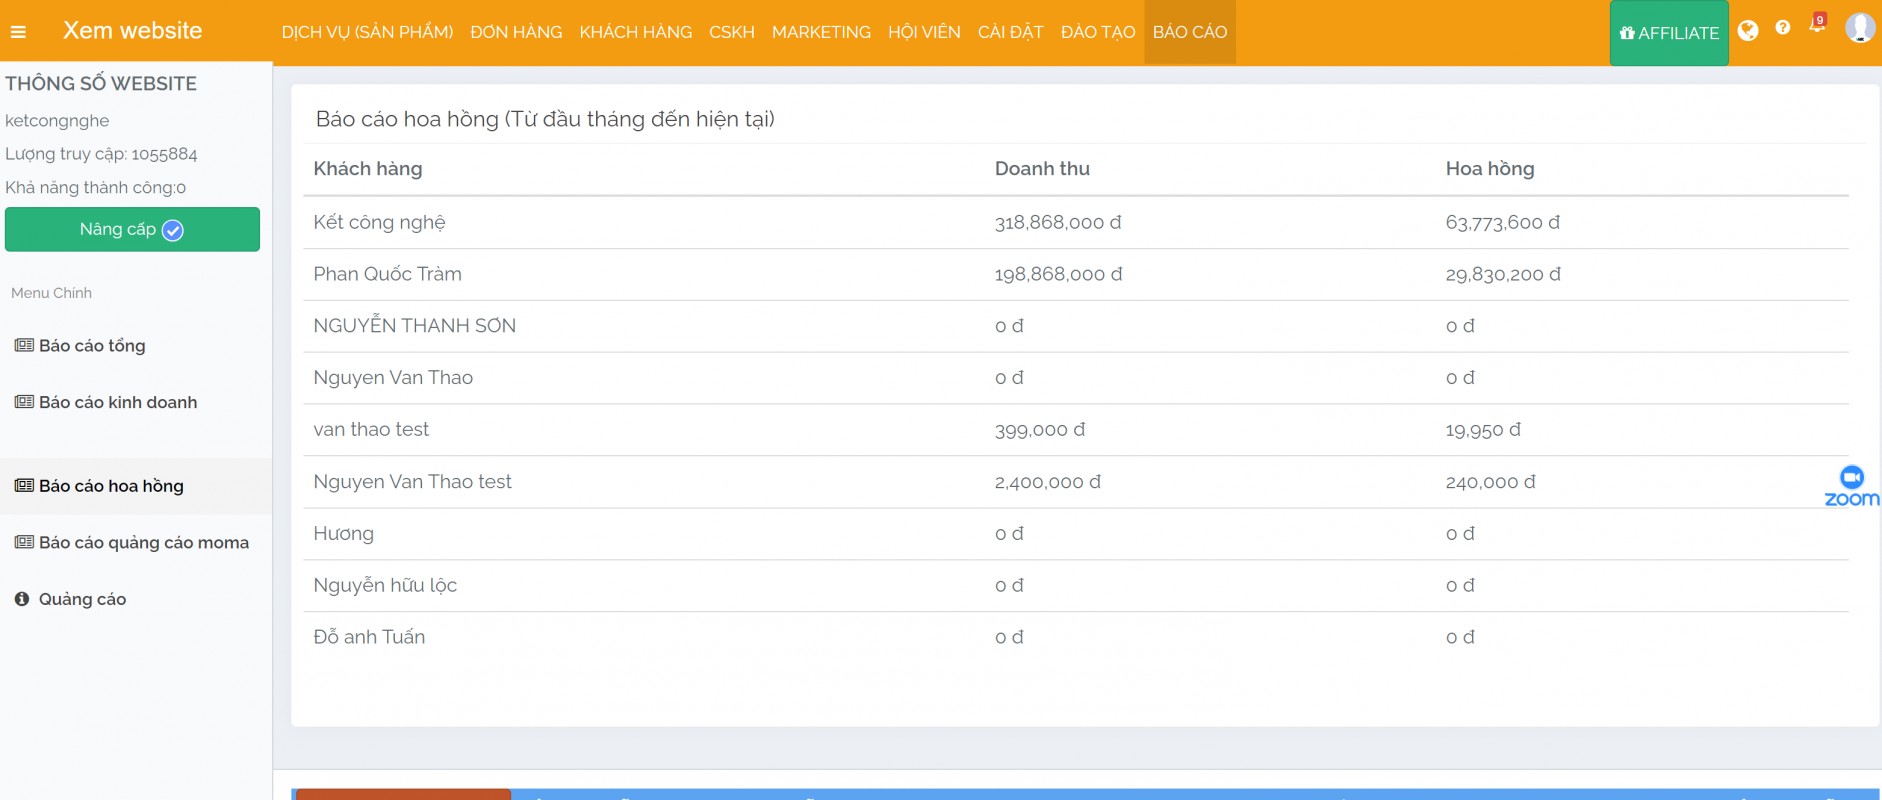Open the DỊCH VỤ (SẢN PHẨM) menu

[x=367, y=32]
